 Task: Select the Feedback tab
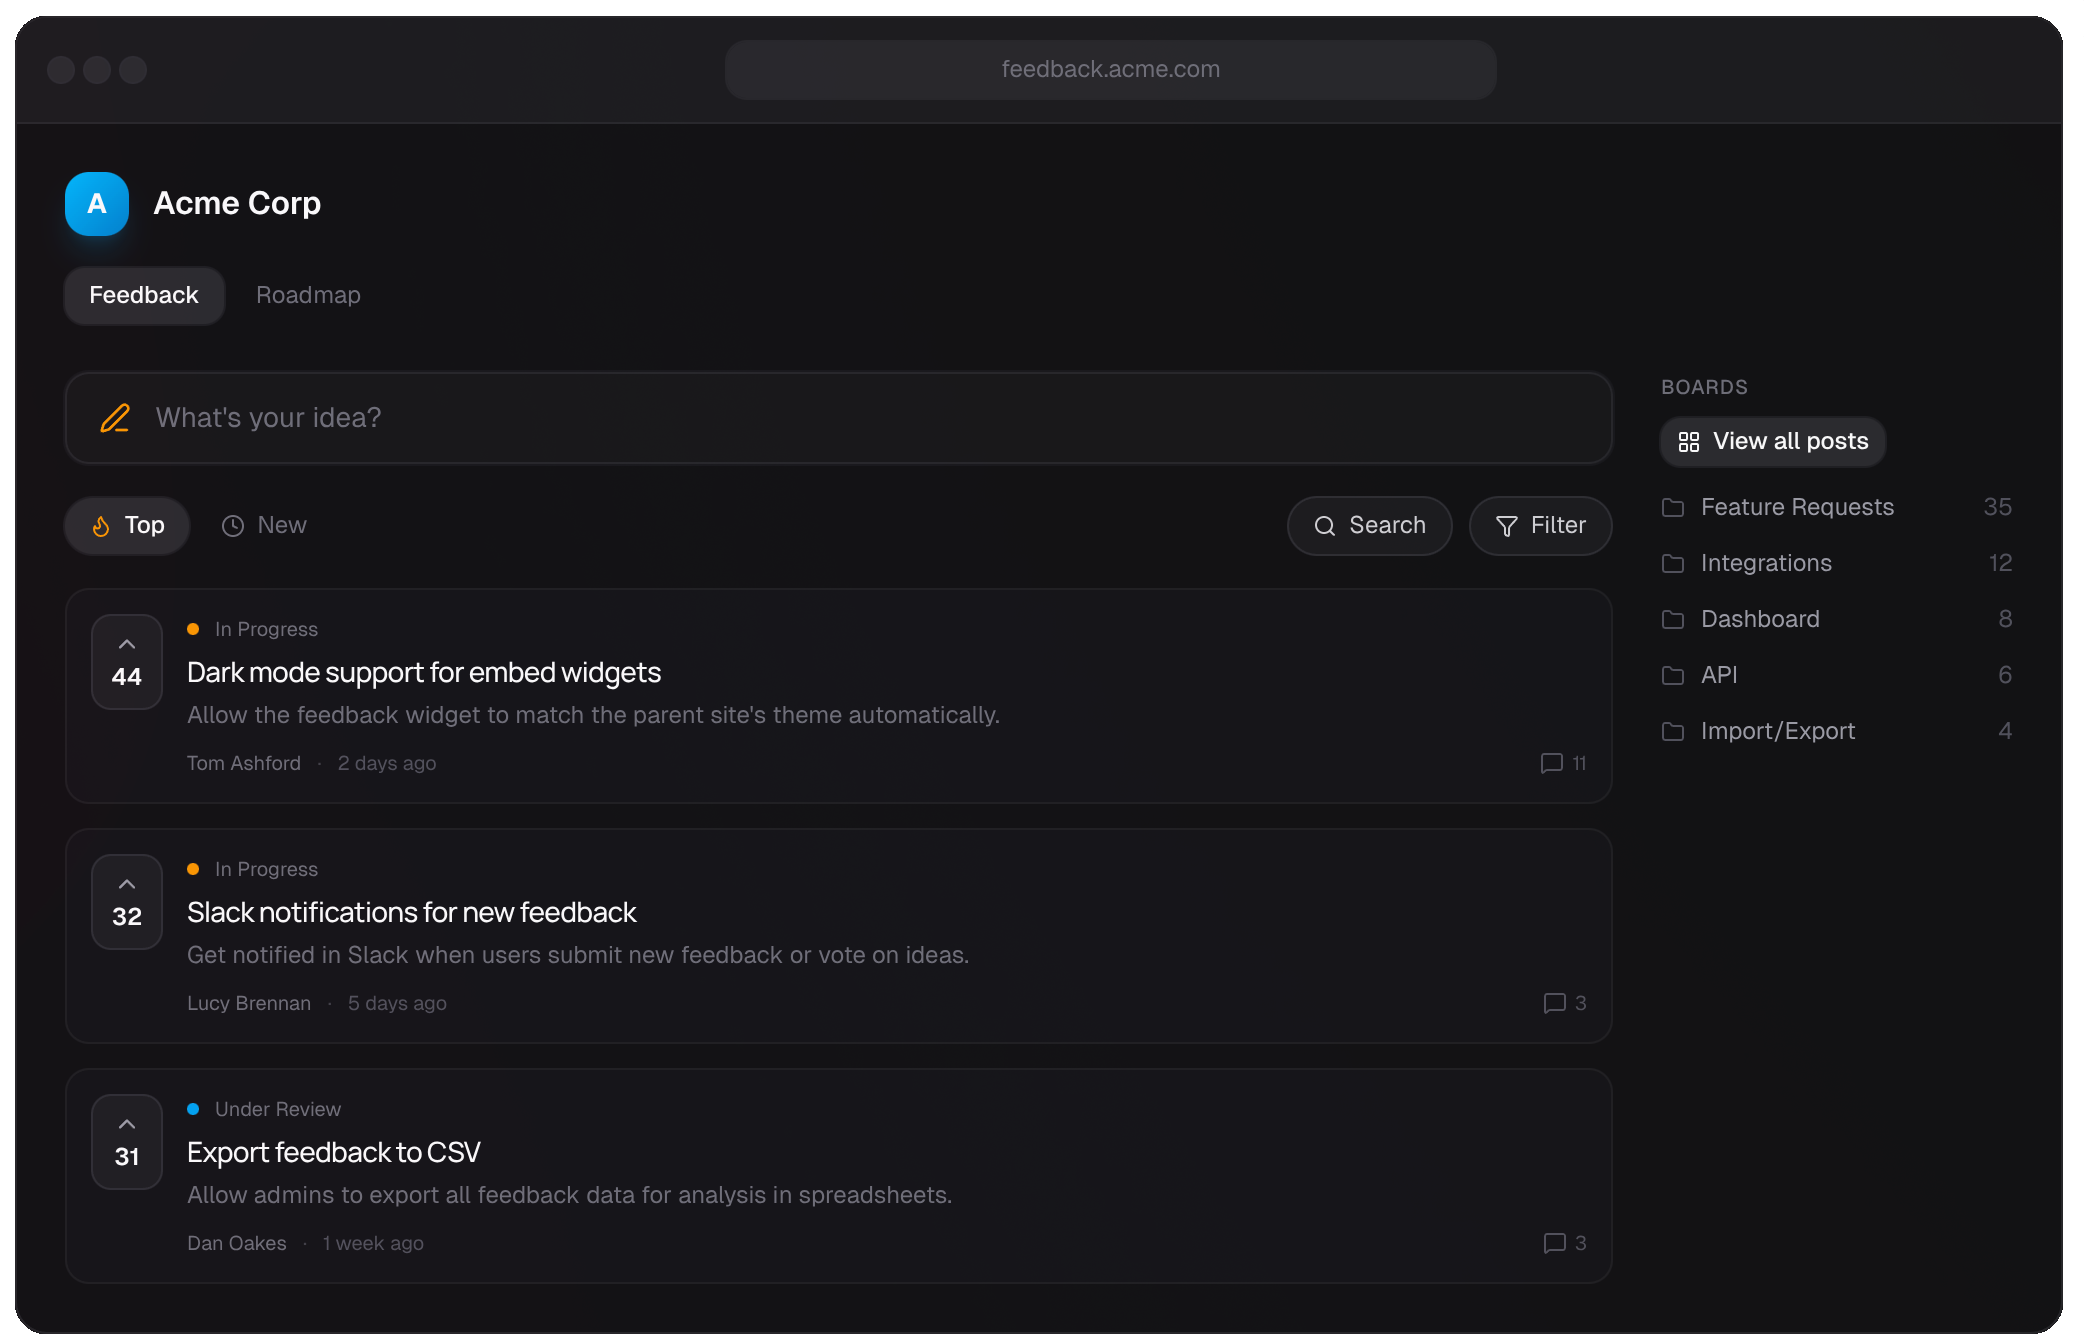point(143,295)
